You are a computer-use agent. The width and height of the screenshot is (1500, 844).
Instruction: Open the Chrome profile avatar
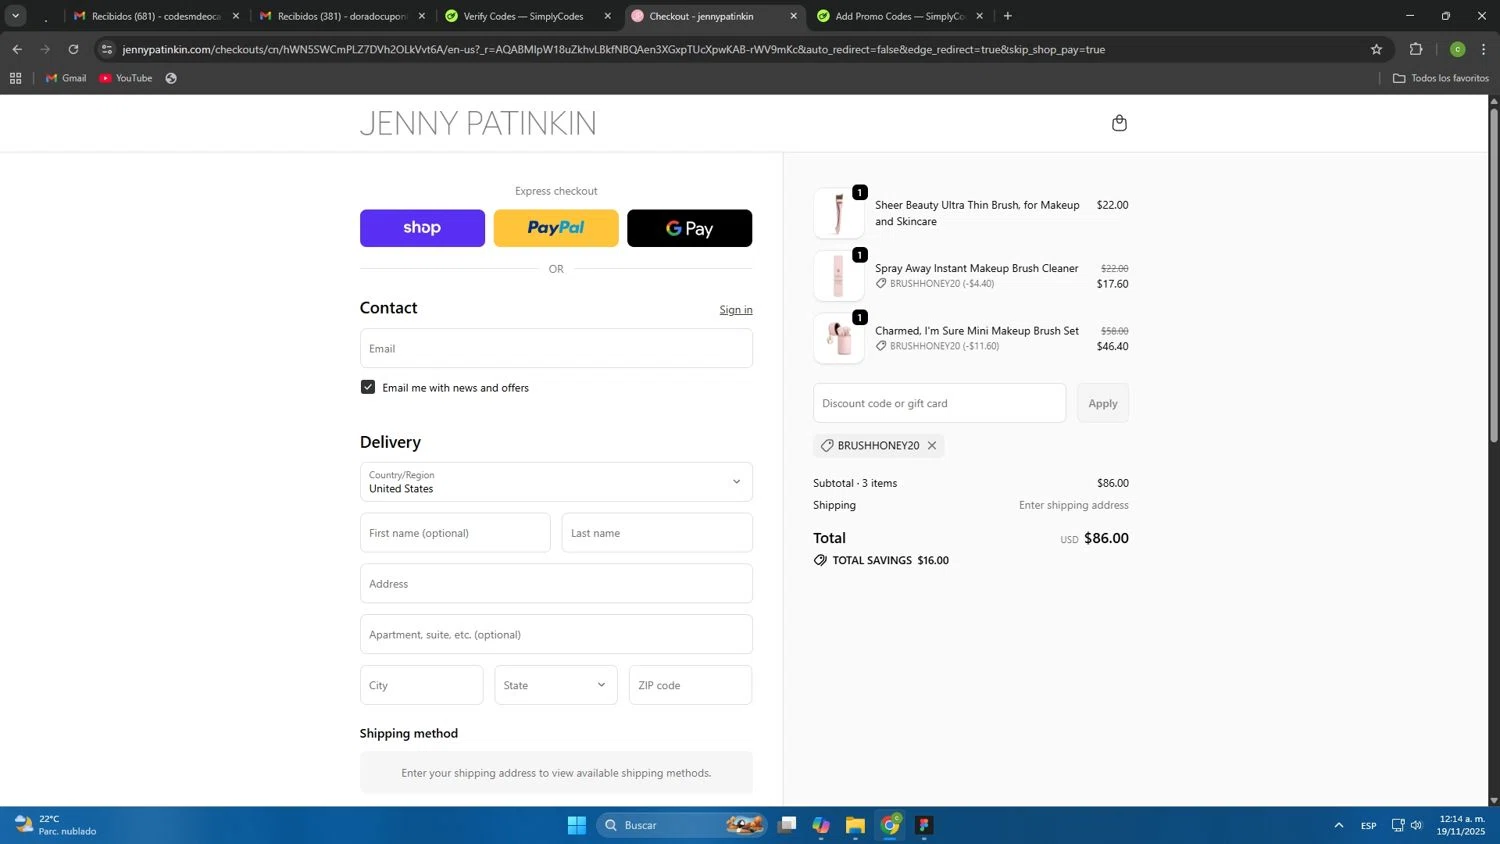[x=1457, y=49]
